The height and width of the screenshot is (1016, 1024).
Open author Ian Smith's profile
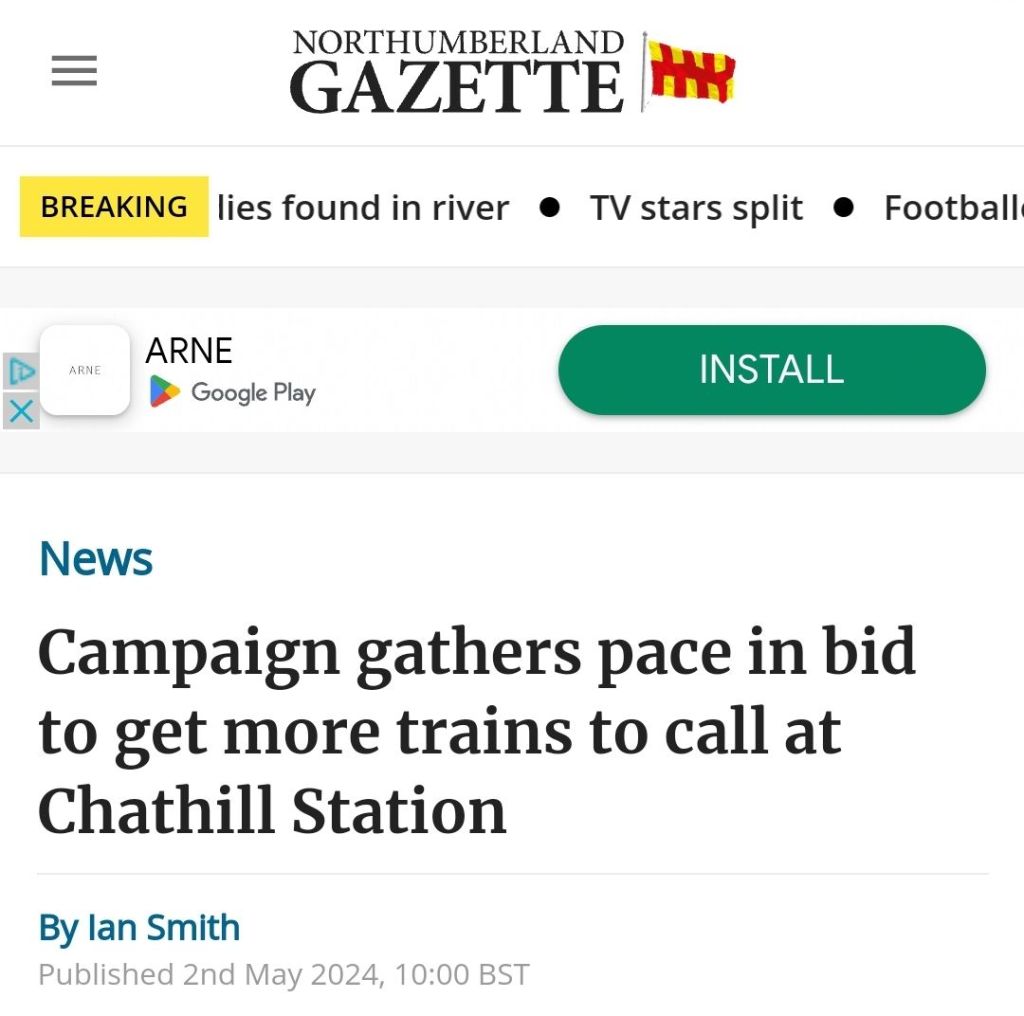(139, 928)
